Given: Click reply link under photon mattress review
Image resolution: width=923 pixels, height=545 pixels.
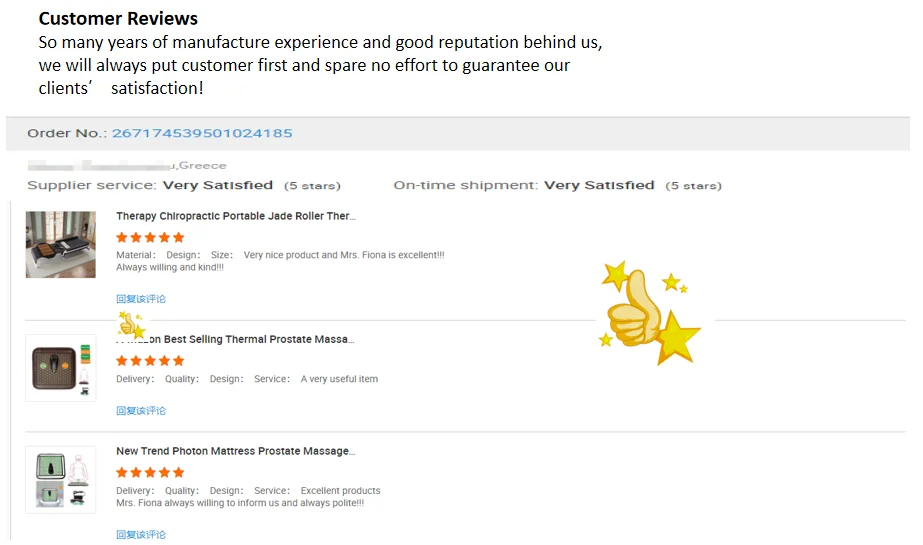Looking at the screenshot, I should 141,534.
